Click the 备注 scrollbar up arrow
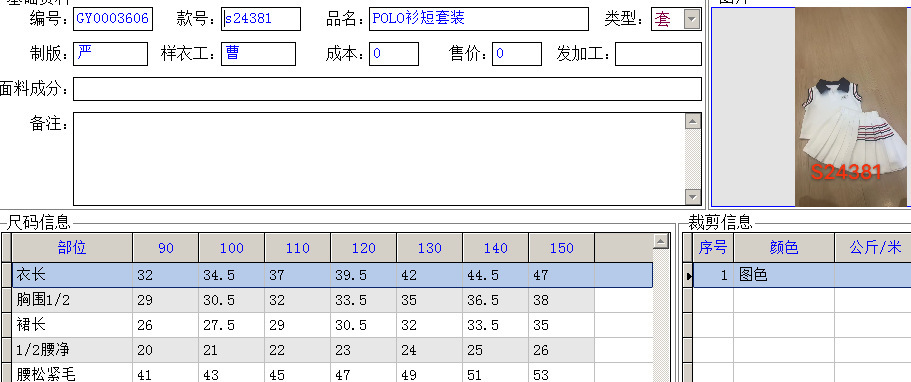 [693, 121]
